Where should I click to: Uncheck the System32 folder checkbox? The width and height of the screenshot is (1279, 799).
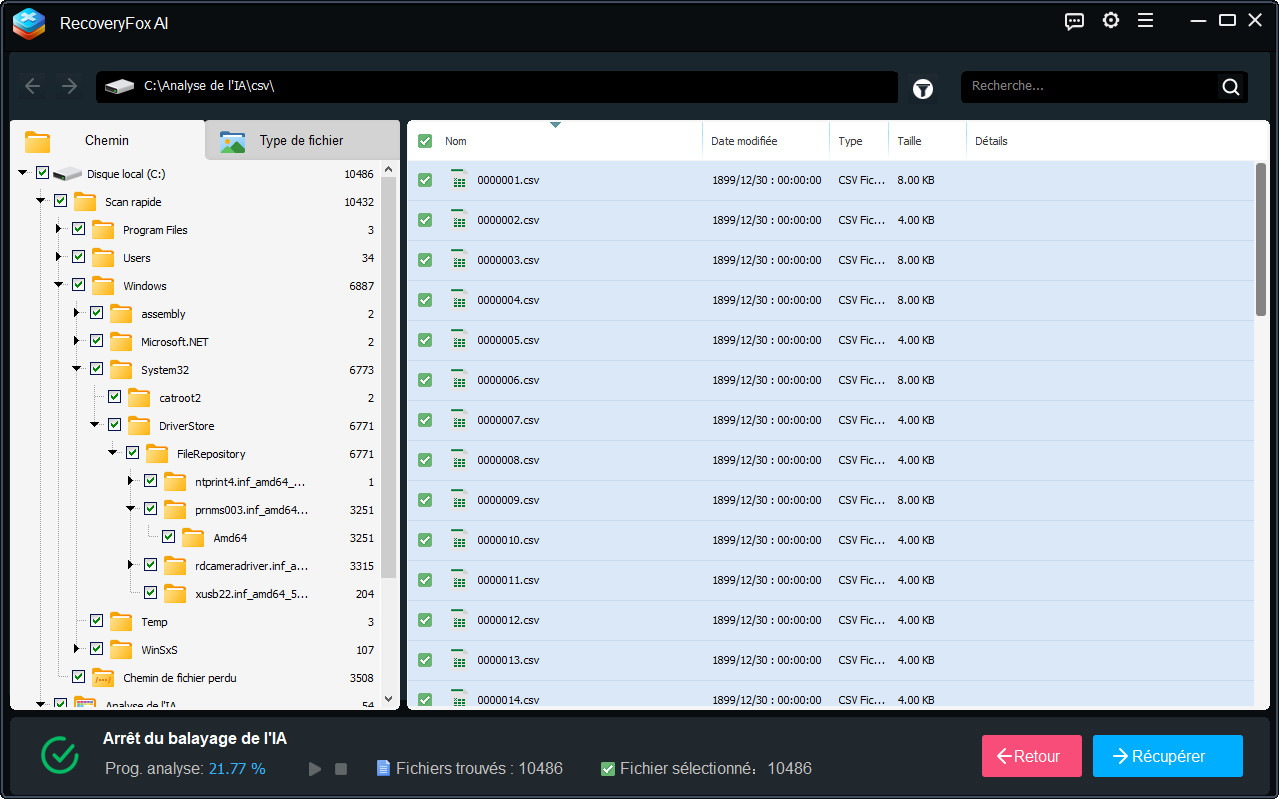pyautogui.click(x=96, y=369)
